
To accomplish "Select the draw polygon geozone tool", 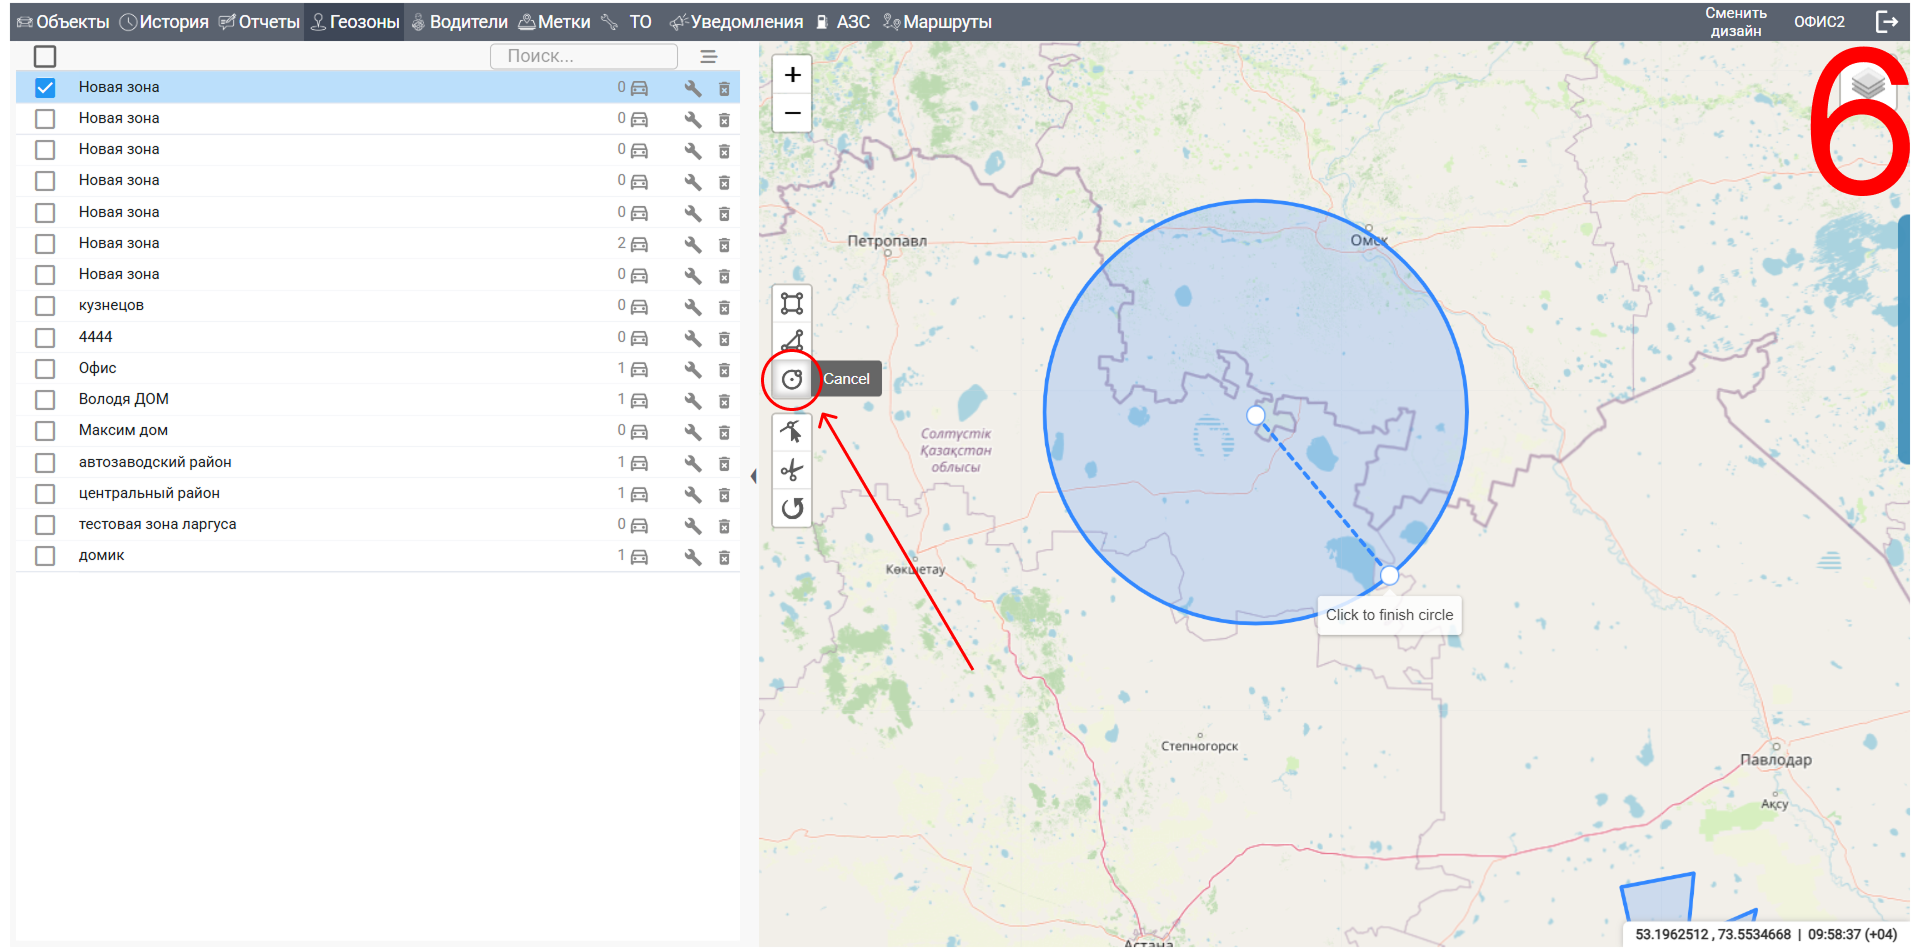I will tap(792, 341).
